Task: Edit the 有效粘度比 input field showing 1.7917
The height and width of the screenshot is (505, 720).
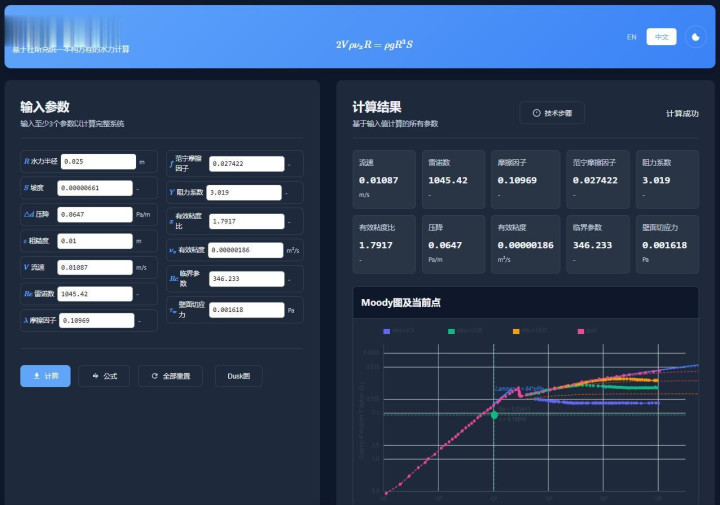Action: [247, 221]
